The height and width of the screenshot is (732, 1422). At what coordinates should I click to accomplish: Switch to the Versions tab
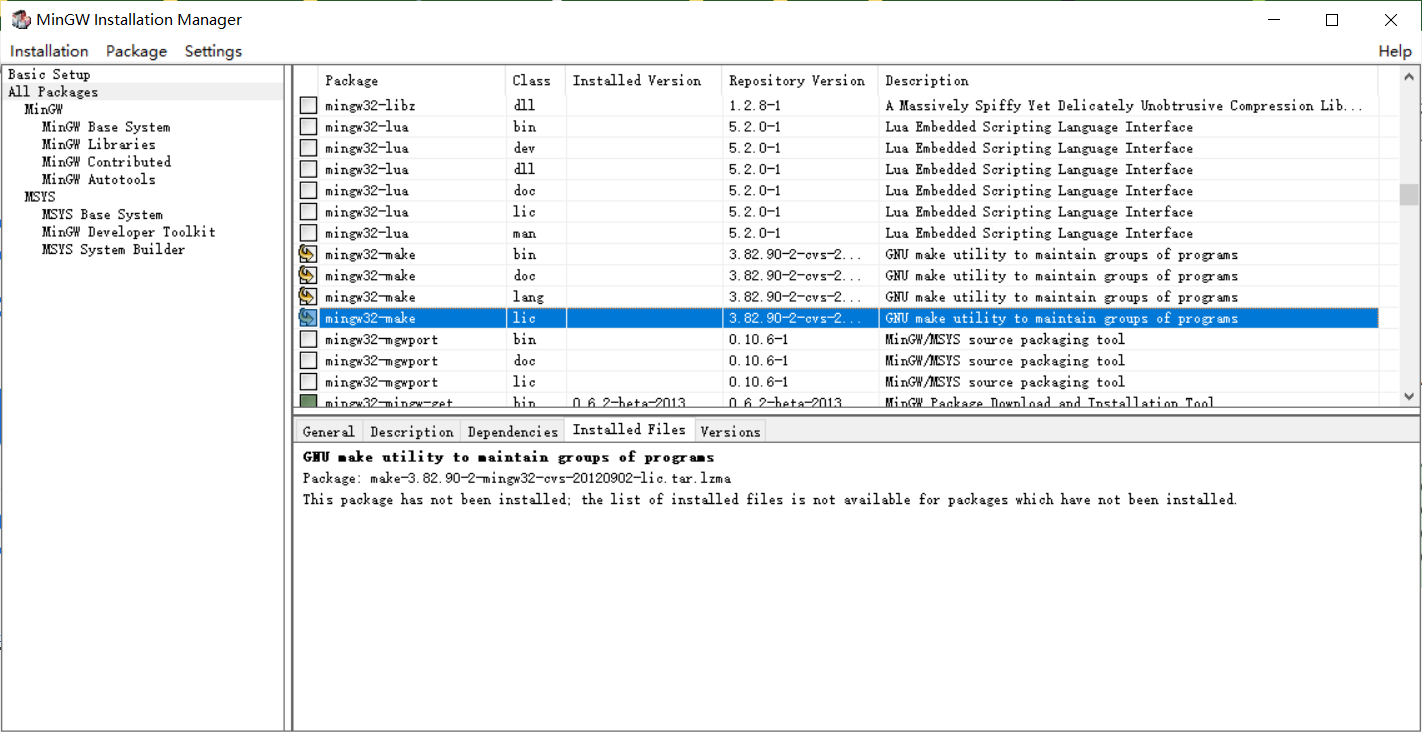pos(730,431)
